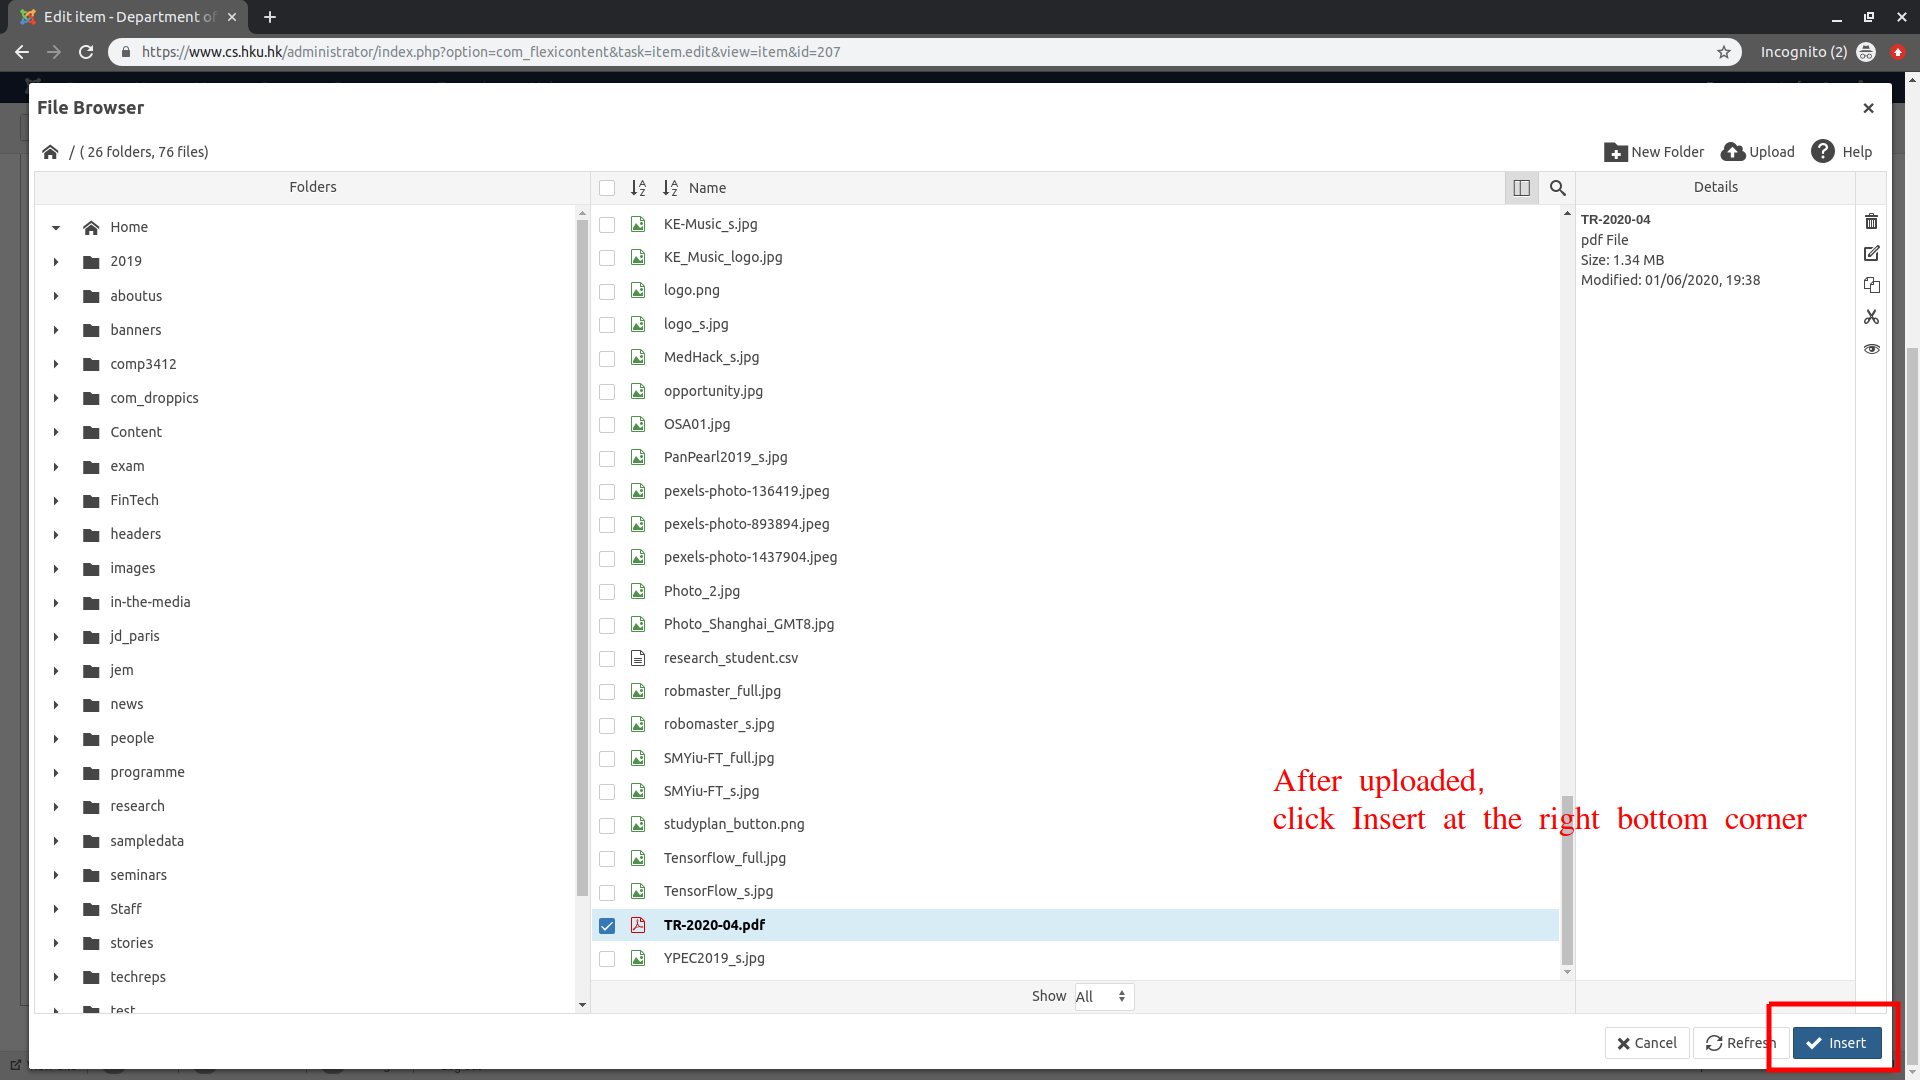This screenshot has width=1920, height=1080.
Task: Click the search icon in file list
Action: point(1557,187)
